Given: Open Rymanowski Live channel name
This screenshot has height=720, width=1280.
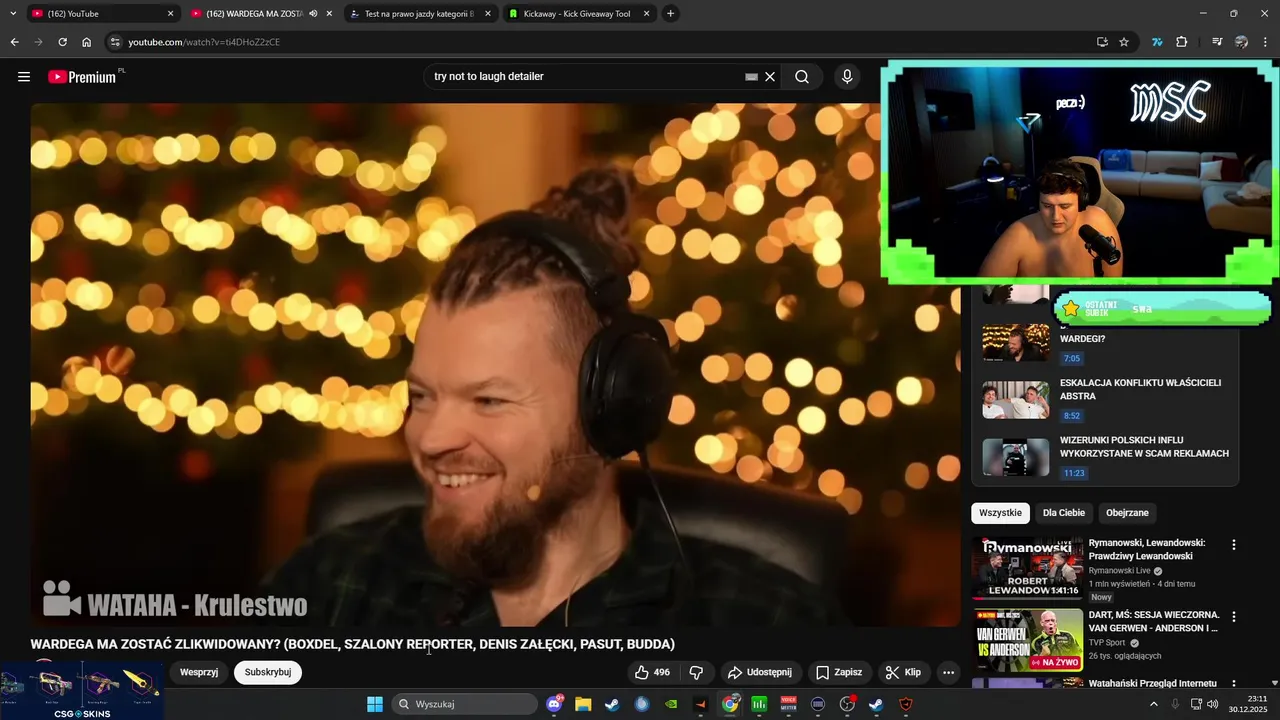Looking at the screenshot, I should [x=1119, y=571].
